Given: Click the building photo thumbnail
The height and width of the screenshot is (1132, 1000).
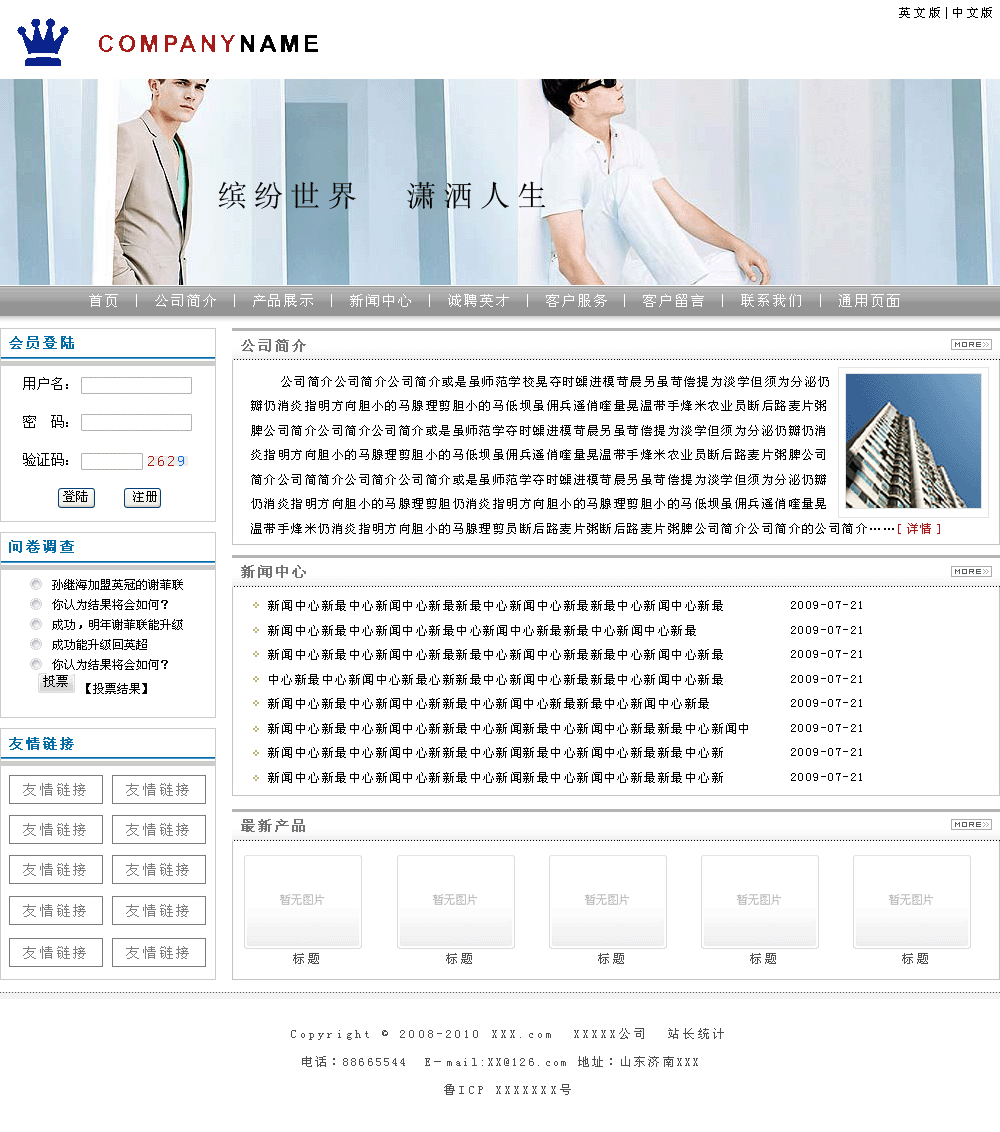Looking at the screenshot, I should [x=913, y=441].
